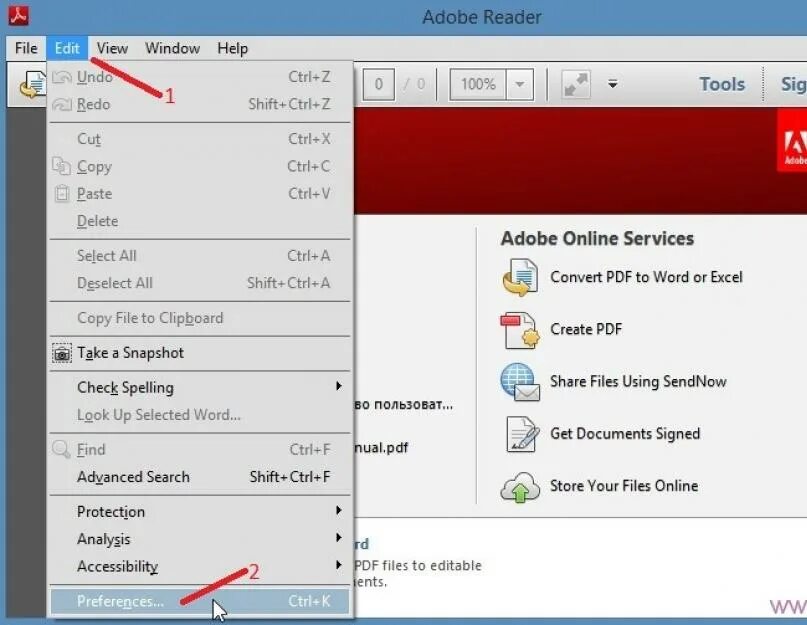Open the Create PDF link
Image resolution: width=807 pixels, height=625 pixels.
[x=586, y=329]
